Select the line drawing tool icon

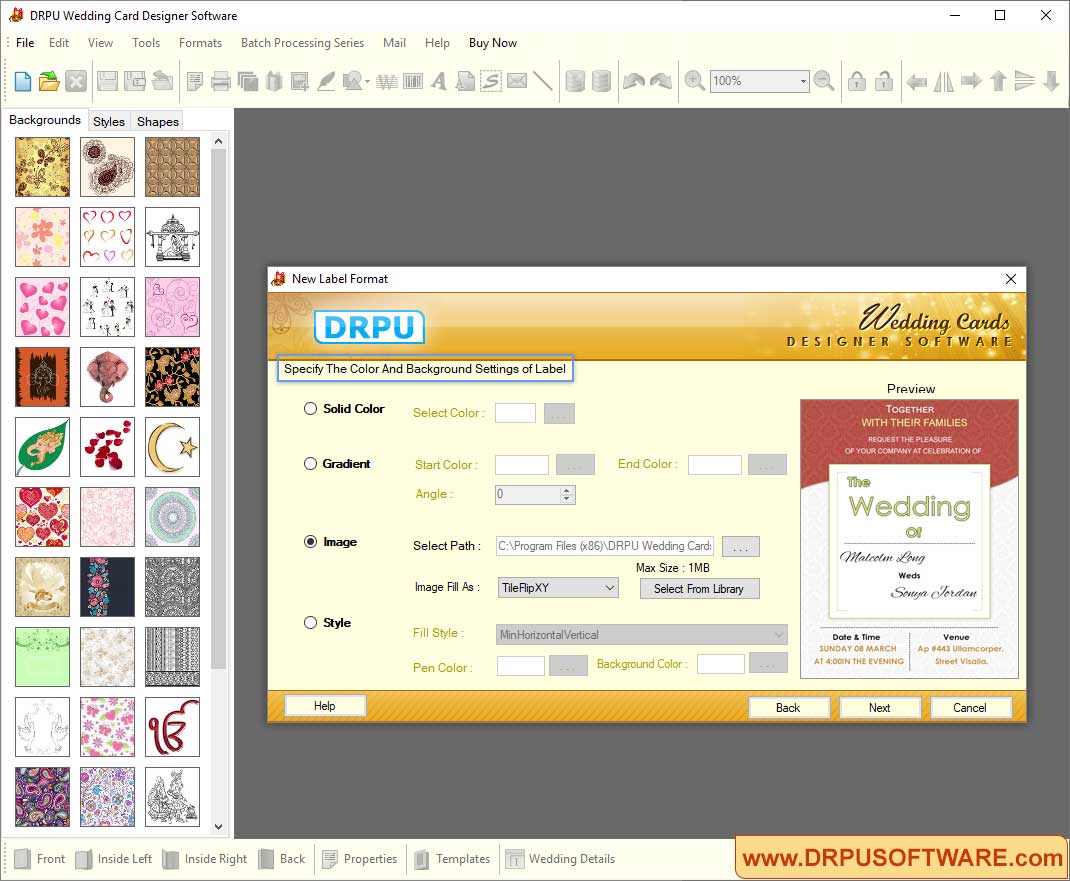click(x=543, y=81)
